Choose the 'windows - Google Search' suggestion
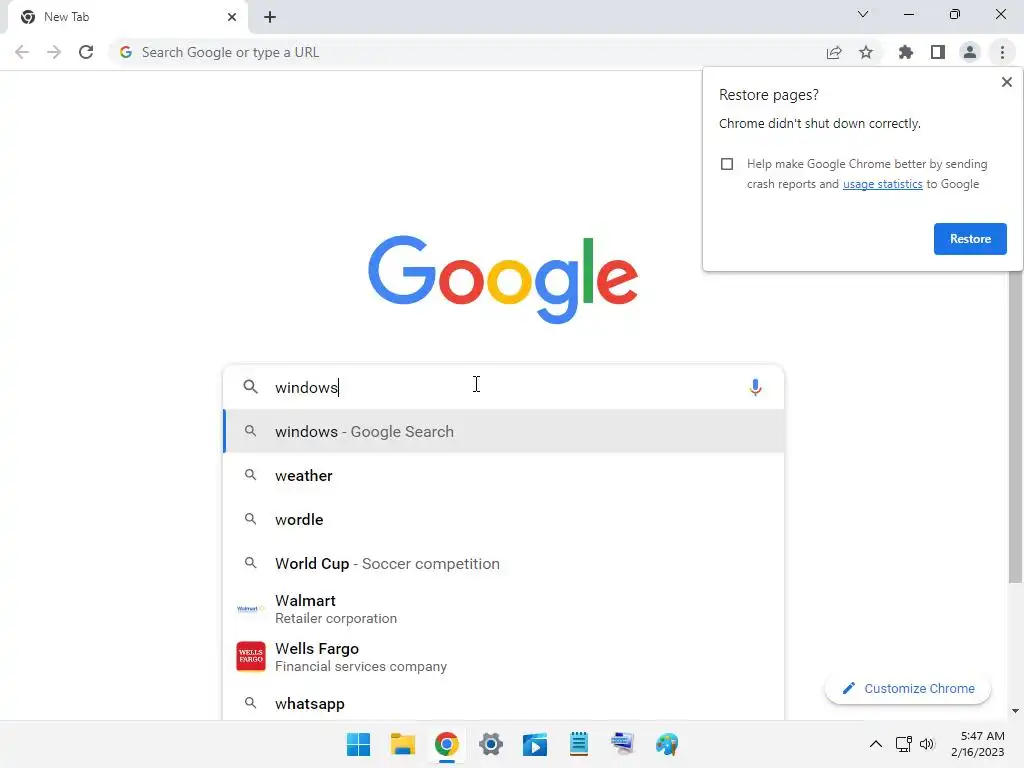Viewport: 1024px width, 768px height. tap(503, 431)
